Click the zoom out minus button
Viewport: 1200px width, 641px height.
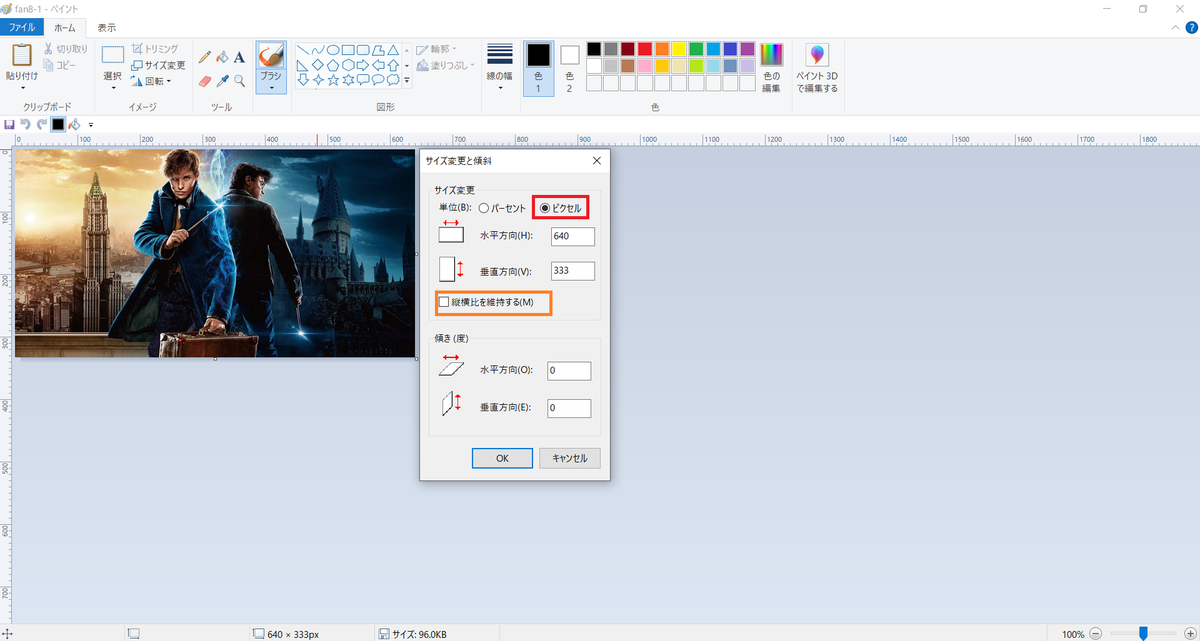coord(1096,634)
